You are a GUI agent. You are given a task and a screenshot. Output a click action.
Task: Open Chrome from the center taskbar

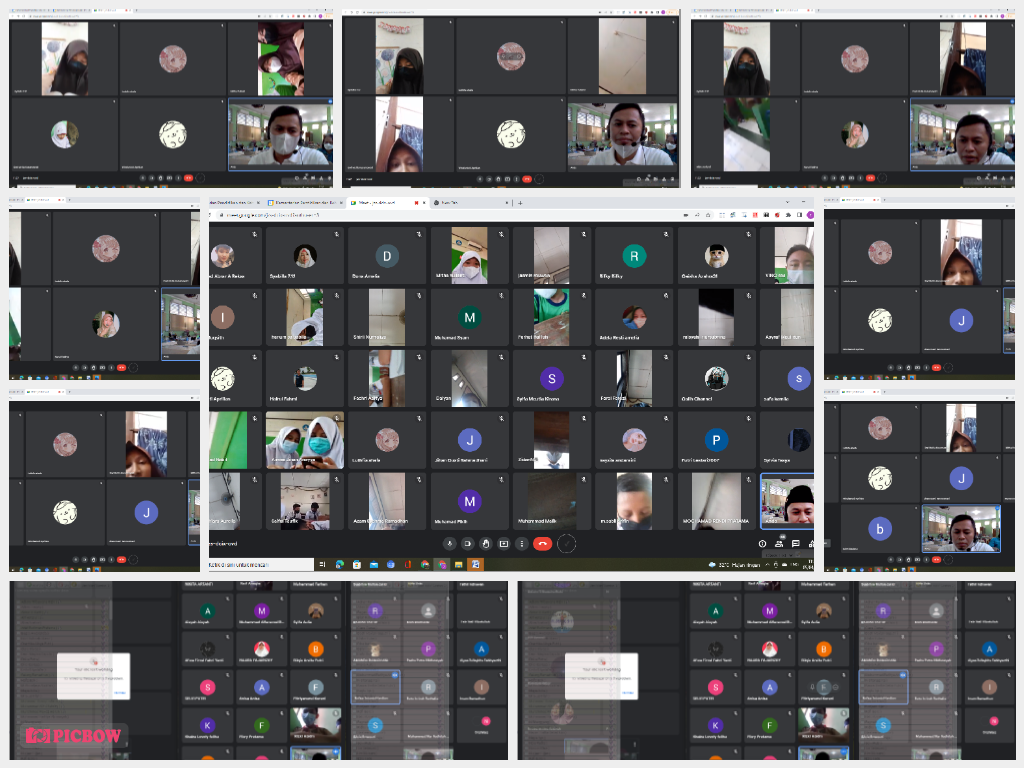(x=442, y=564)
